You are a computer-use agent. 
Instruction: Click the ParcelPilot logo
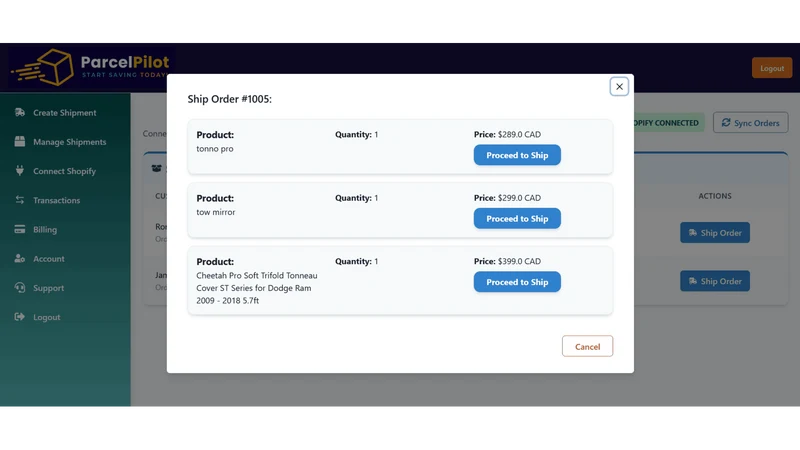pos(91,68)
